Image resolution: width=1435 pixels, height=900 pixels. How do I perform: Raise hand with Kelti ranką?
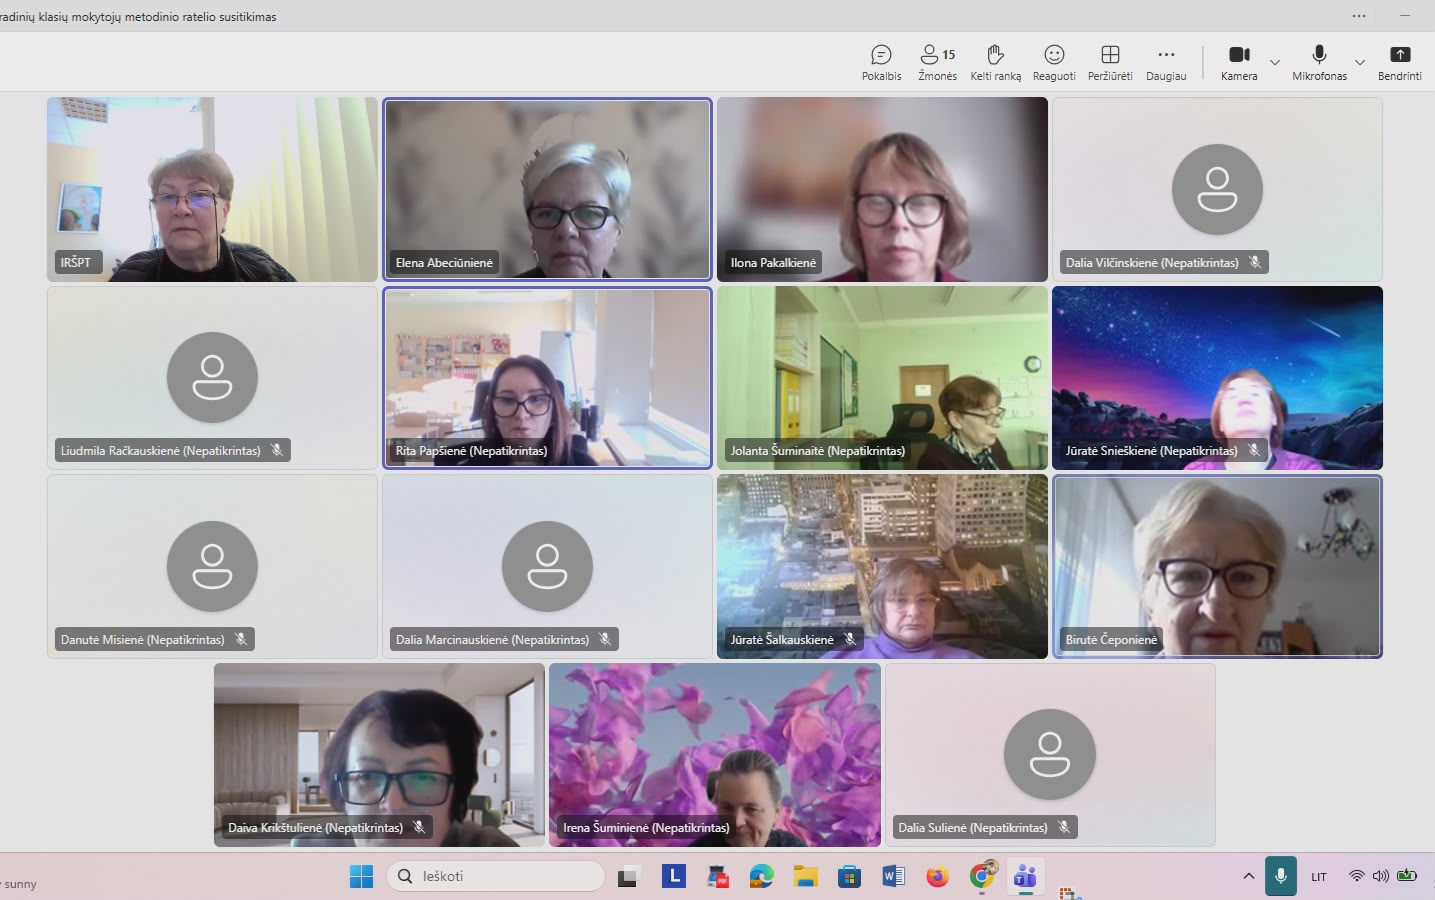(x=995, y=62)
